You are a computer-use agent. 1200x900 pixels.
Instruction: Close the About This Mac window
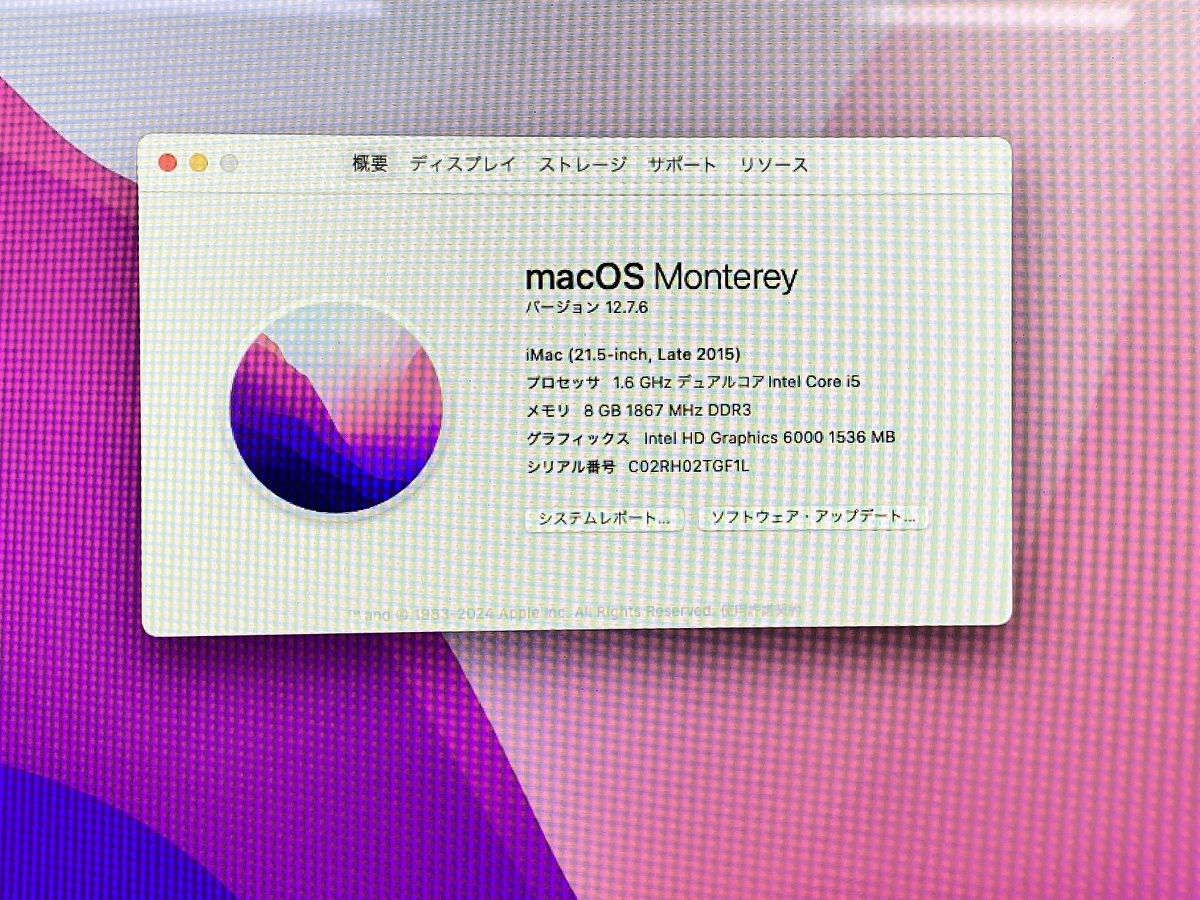coord(167,162)
